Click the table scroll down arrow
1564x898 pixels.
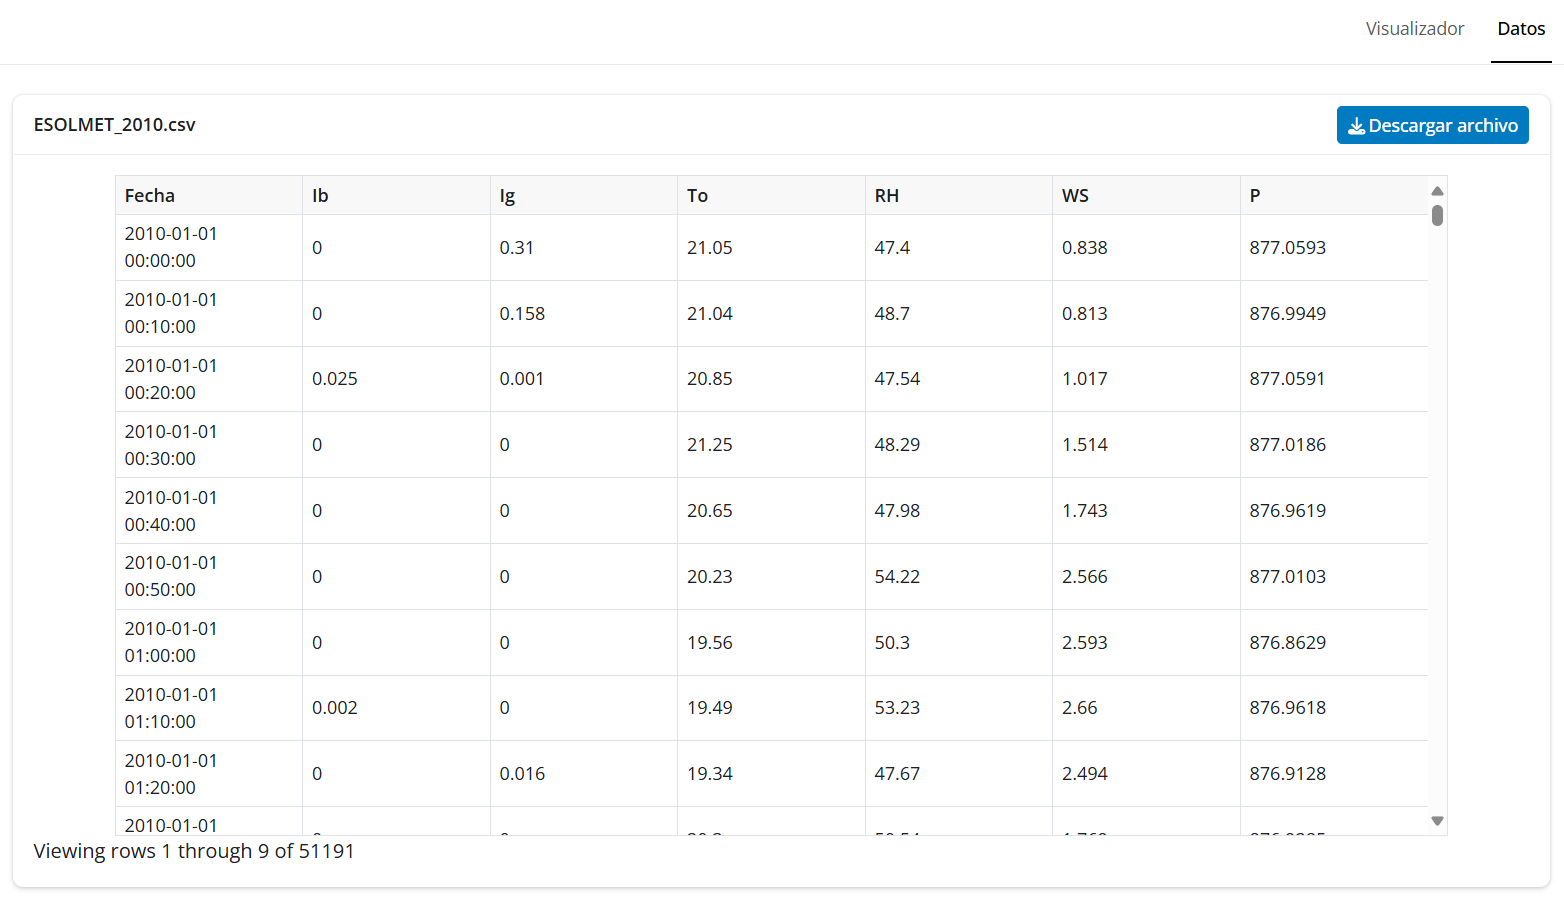click(x=1437, y=821)
